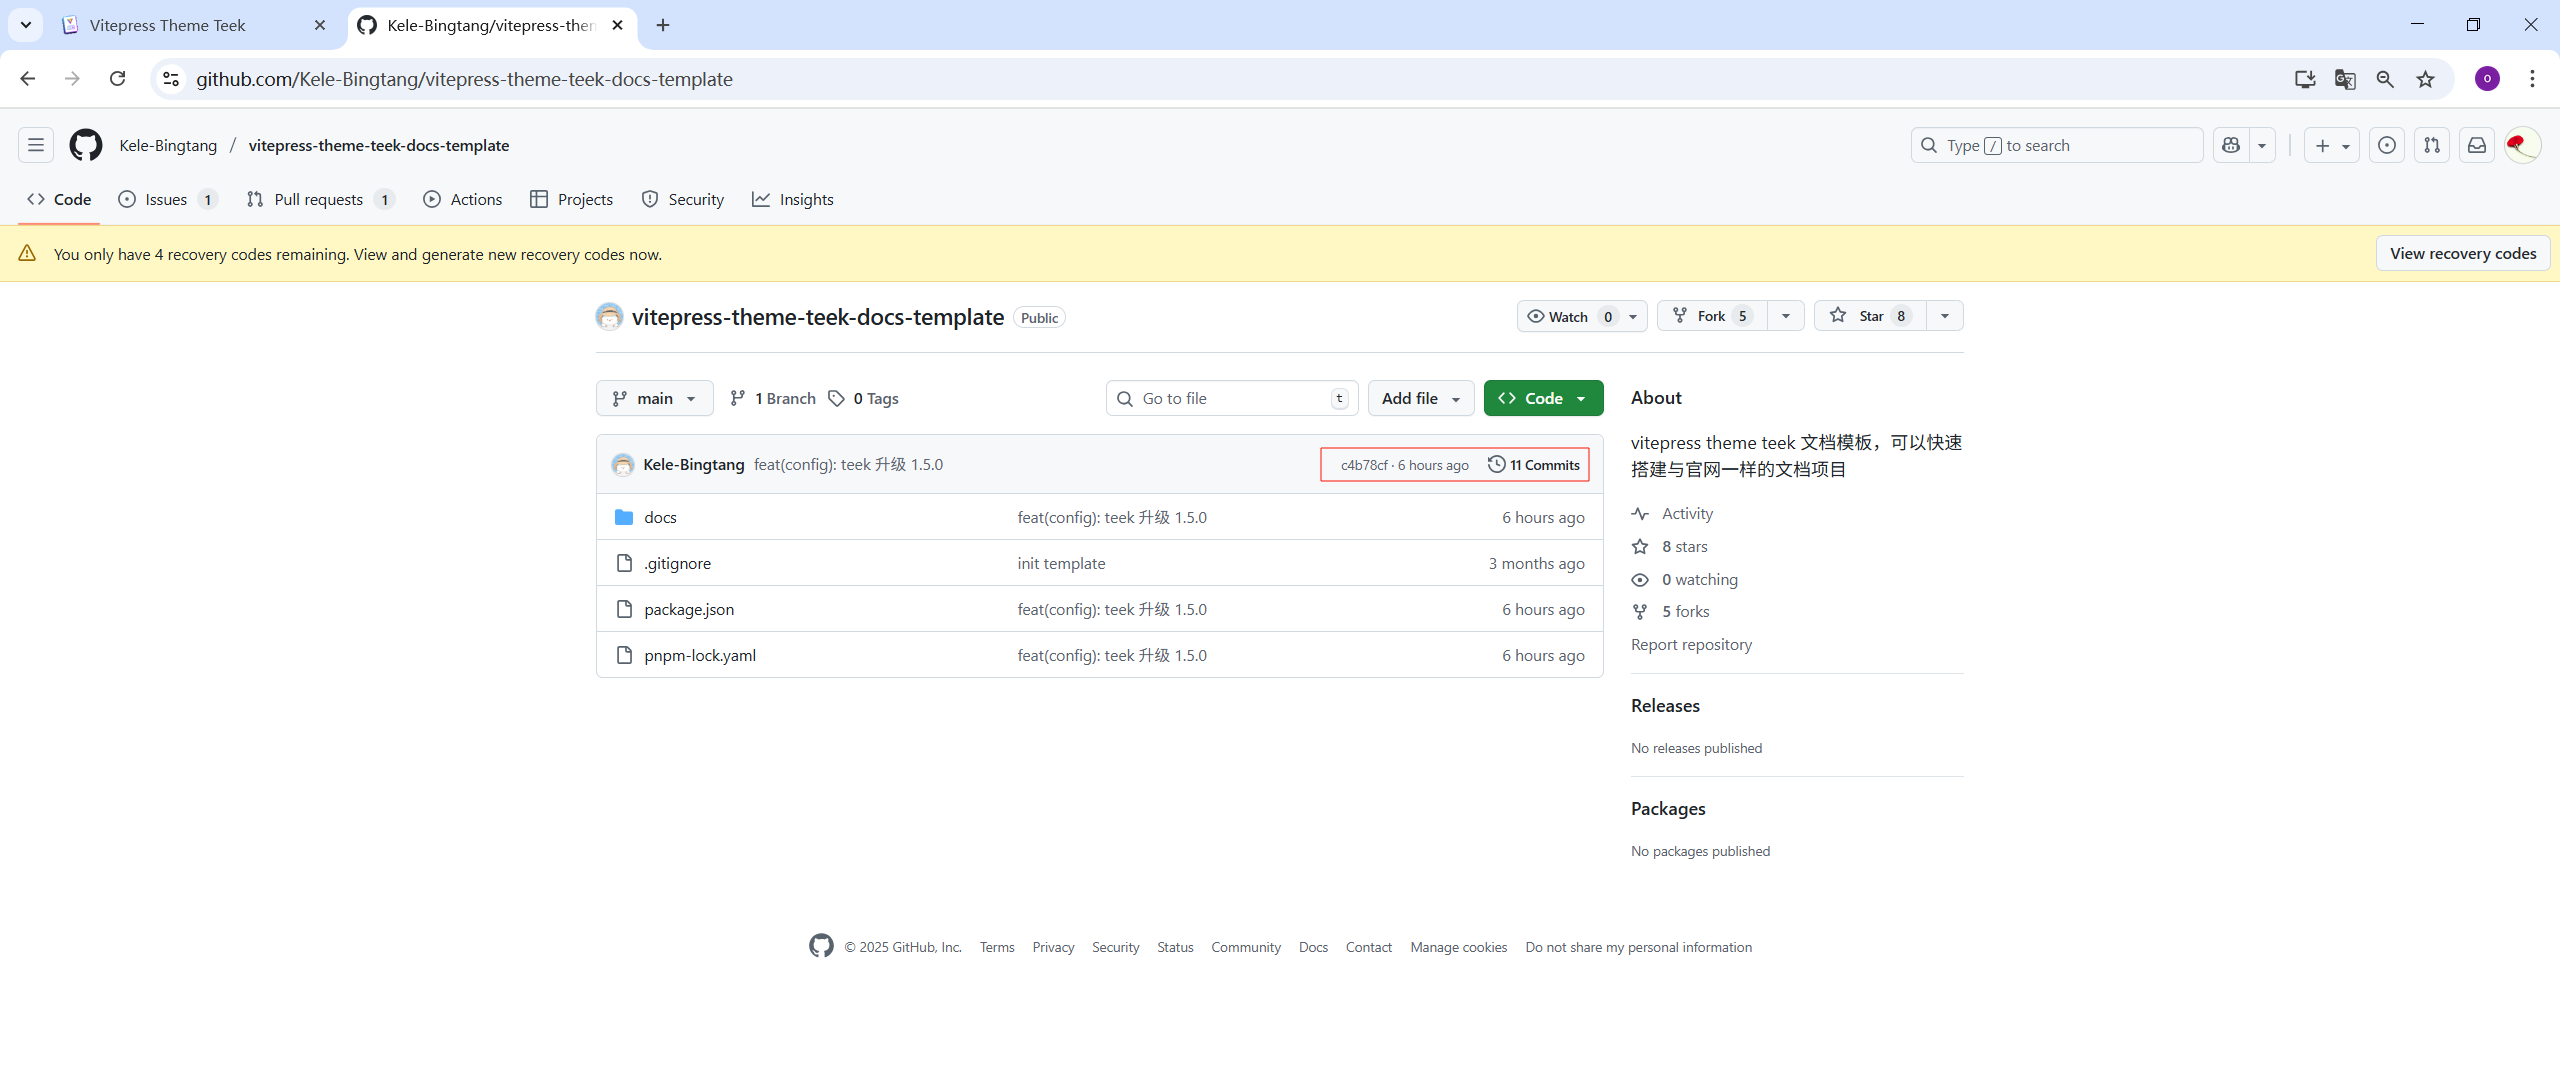Open the Add file dropdown
This screenshot has height=1076, width=2560.
coord(1420,398)
